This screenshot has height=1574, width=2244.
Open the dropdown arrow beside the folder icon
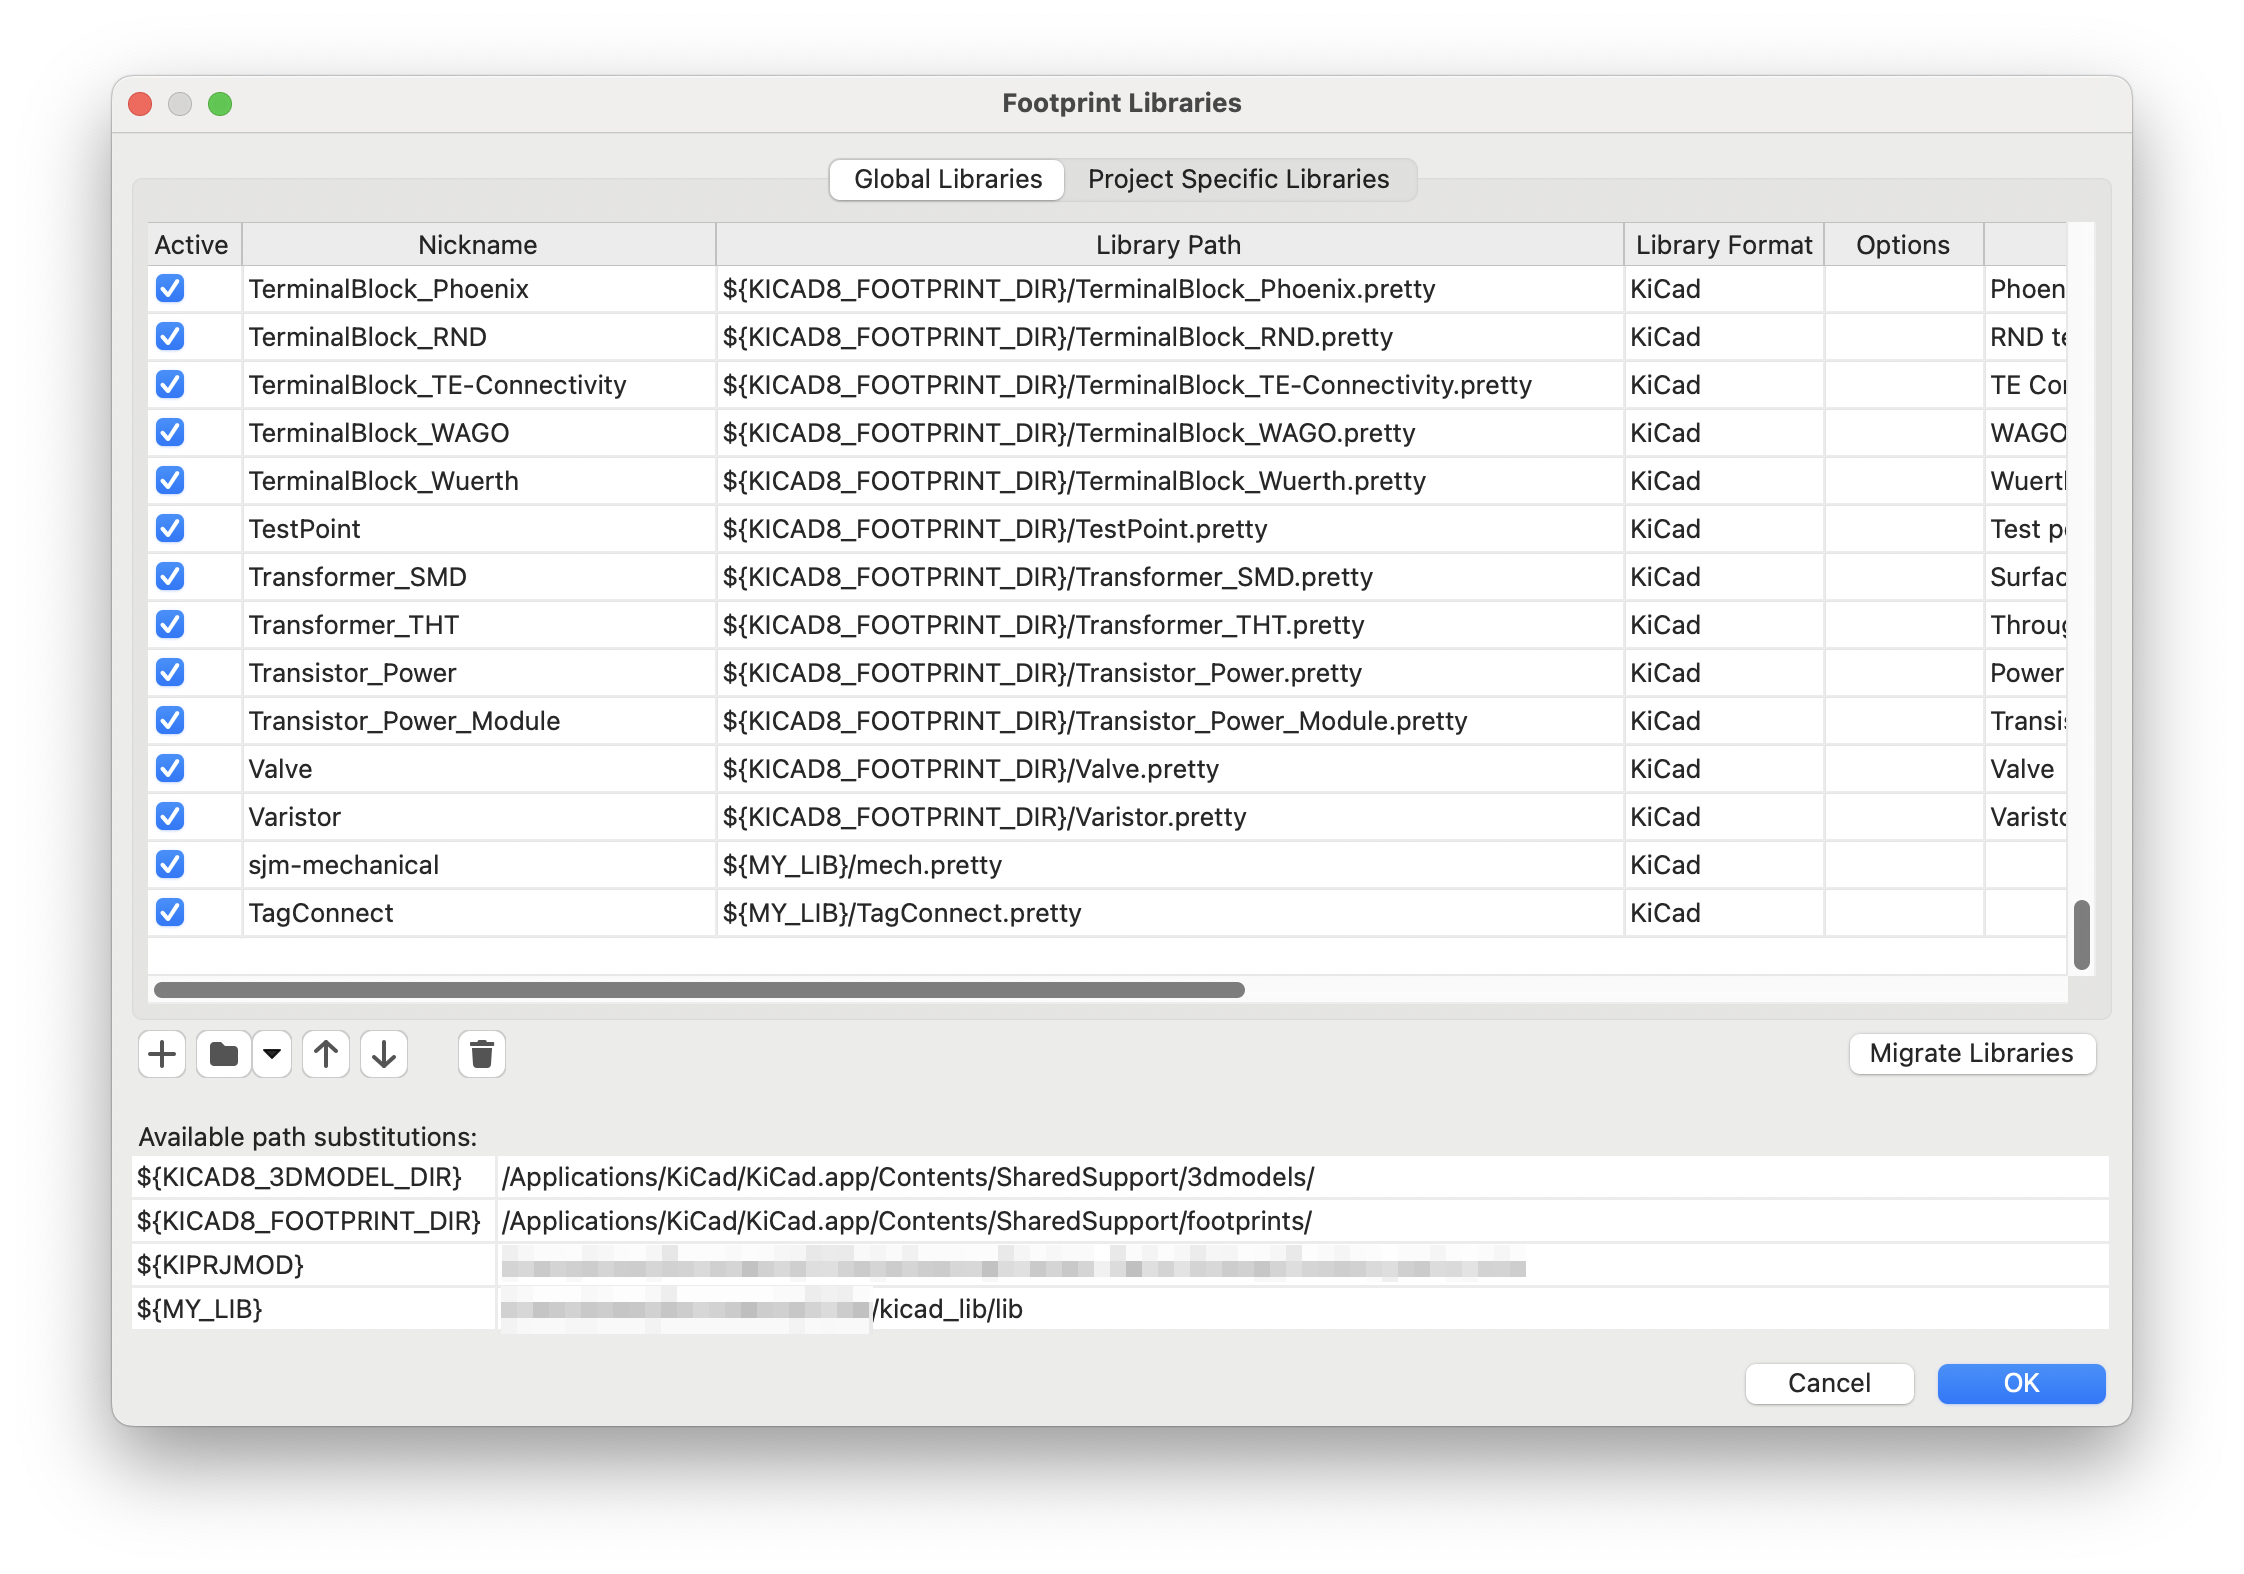[x=272, y=1054]
